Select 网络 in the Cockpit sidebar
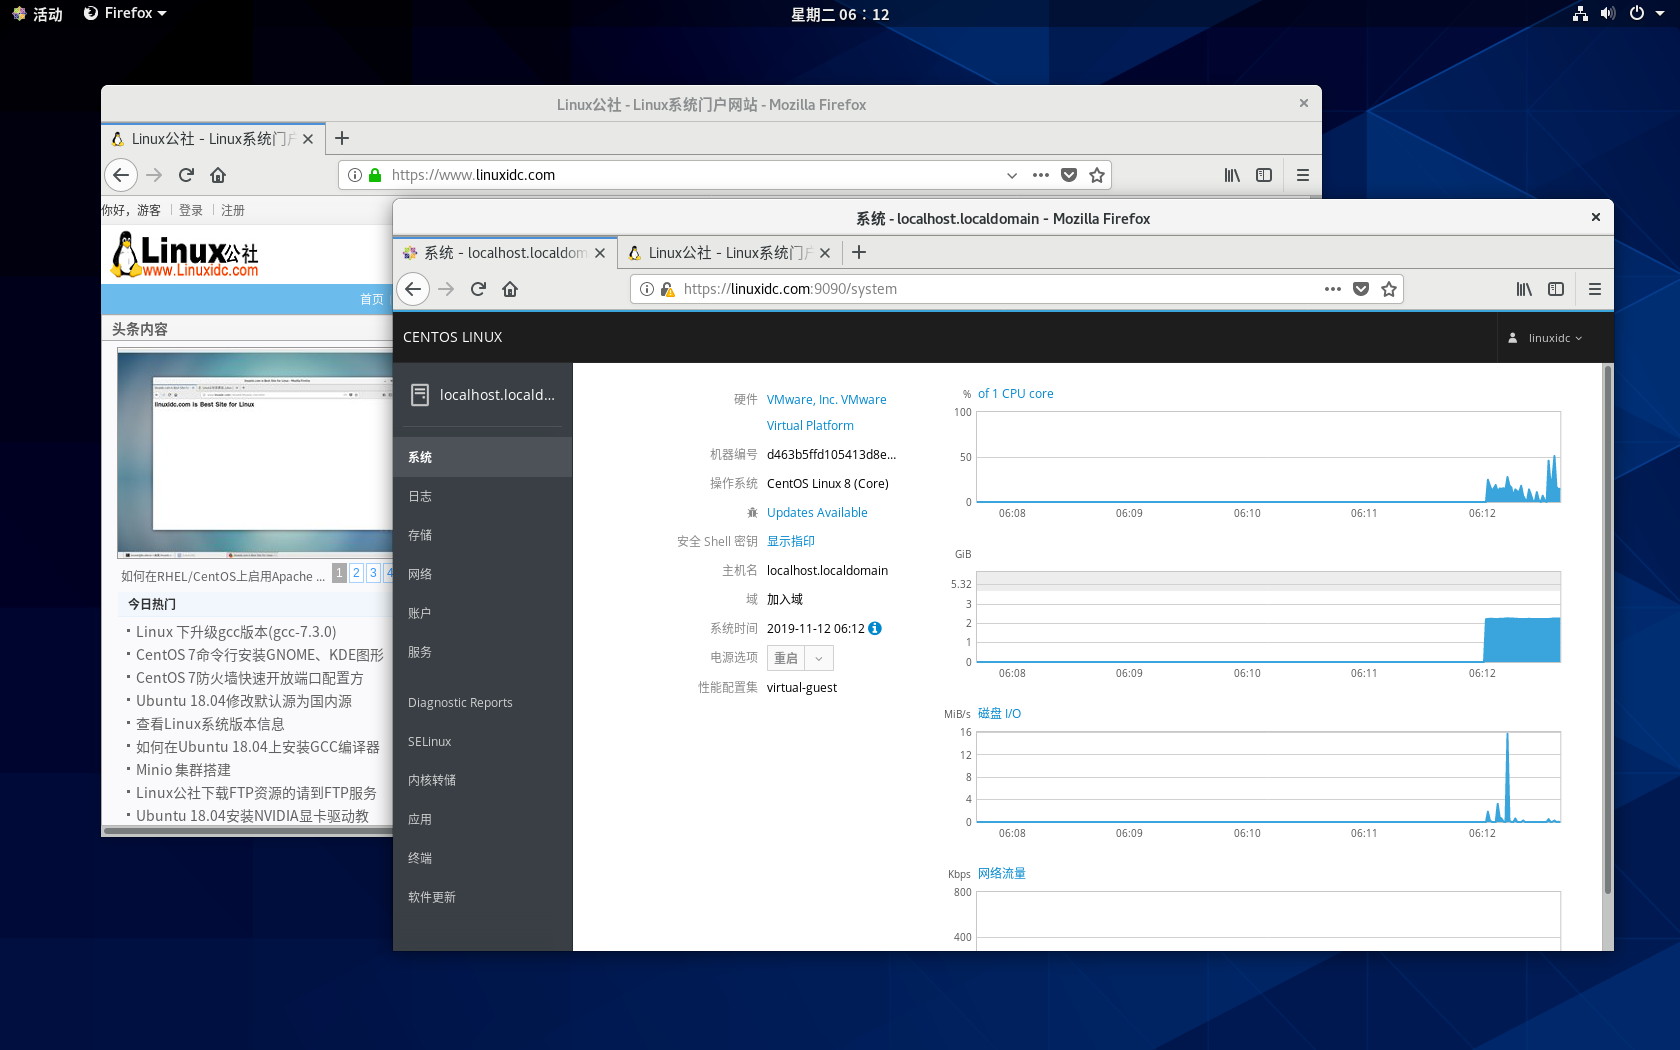 pyautogui.click(x=482, y=574)
